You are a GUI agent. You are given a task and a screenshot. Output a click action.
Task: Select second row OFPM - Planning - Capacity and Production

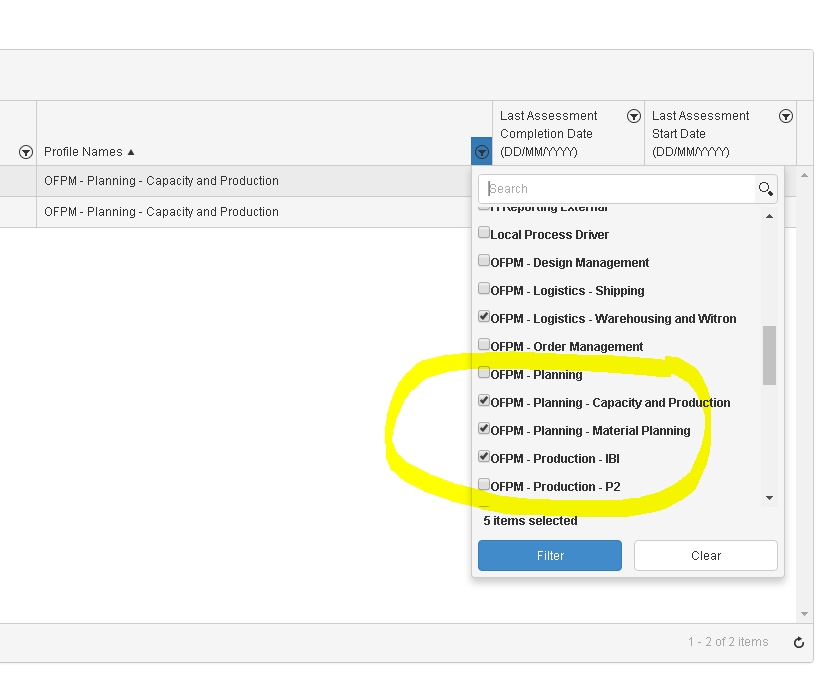tap(161, 212)
